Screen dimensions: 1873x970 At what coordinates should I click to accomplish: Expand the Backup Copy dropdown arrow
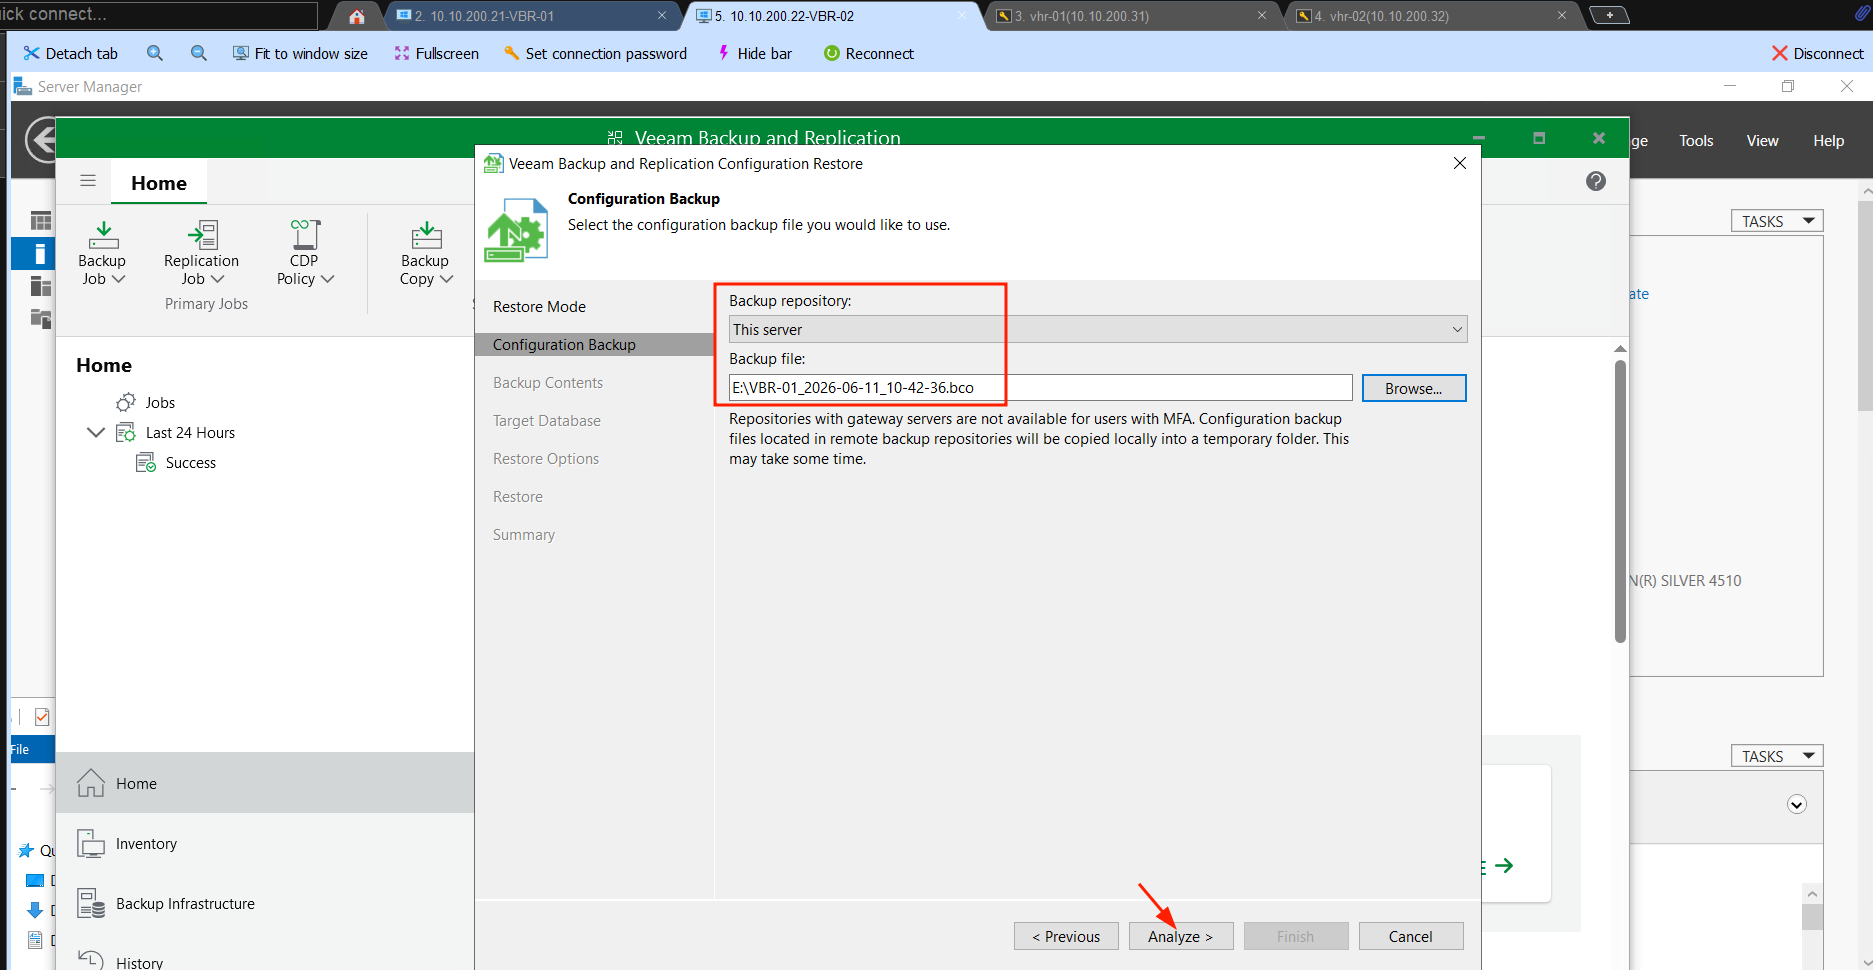click(x=446, y=279)
